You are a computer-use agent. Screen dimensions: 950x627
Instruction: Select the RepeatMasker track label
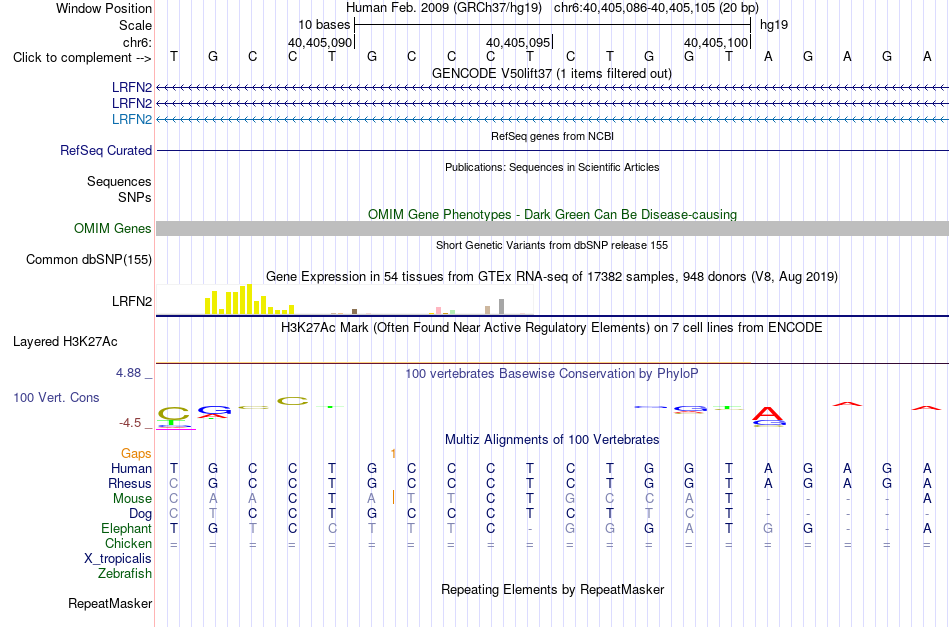tap(110, 603)
